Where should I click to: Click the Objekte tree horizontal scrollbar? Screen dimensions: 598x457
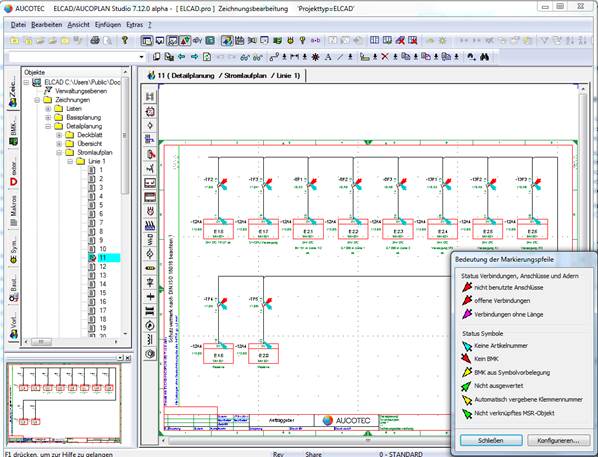point(70,342)
